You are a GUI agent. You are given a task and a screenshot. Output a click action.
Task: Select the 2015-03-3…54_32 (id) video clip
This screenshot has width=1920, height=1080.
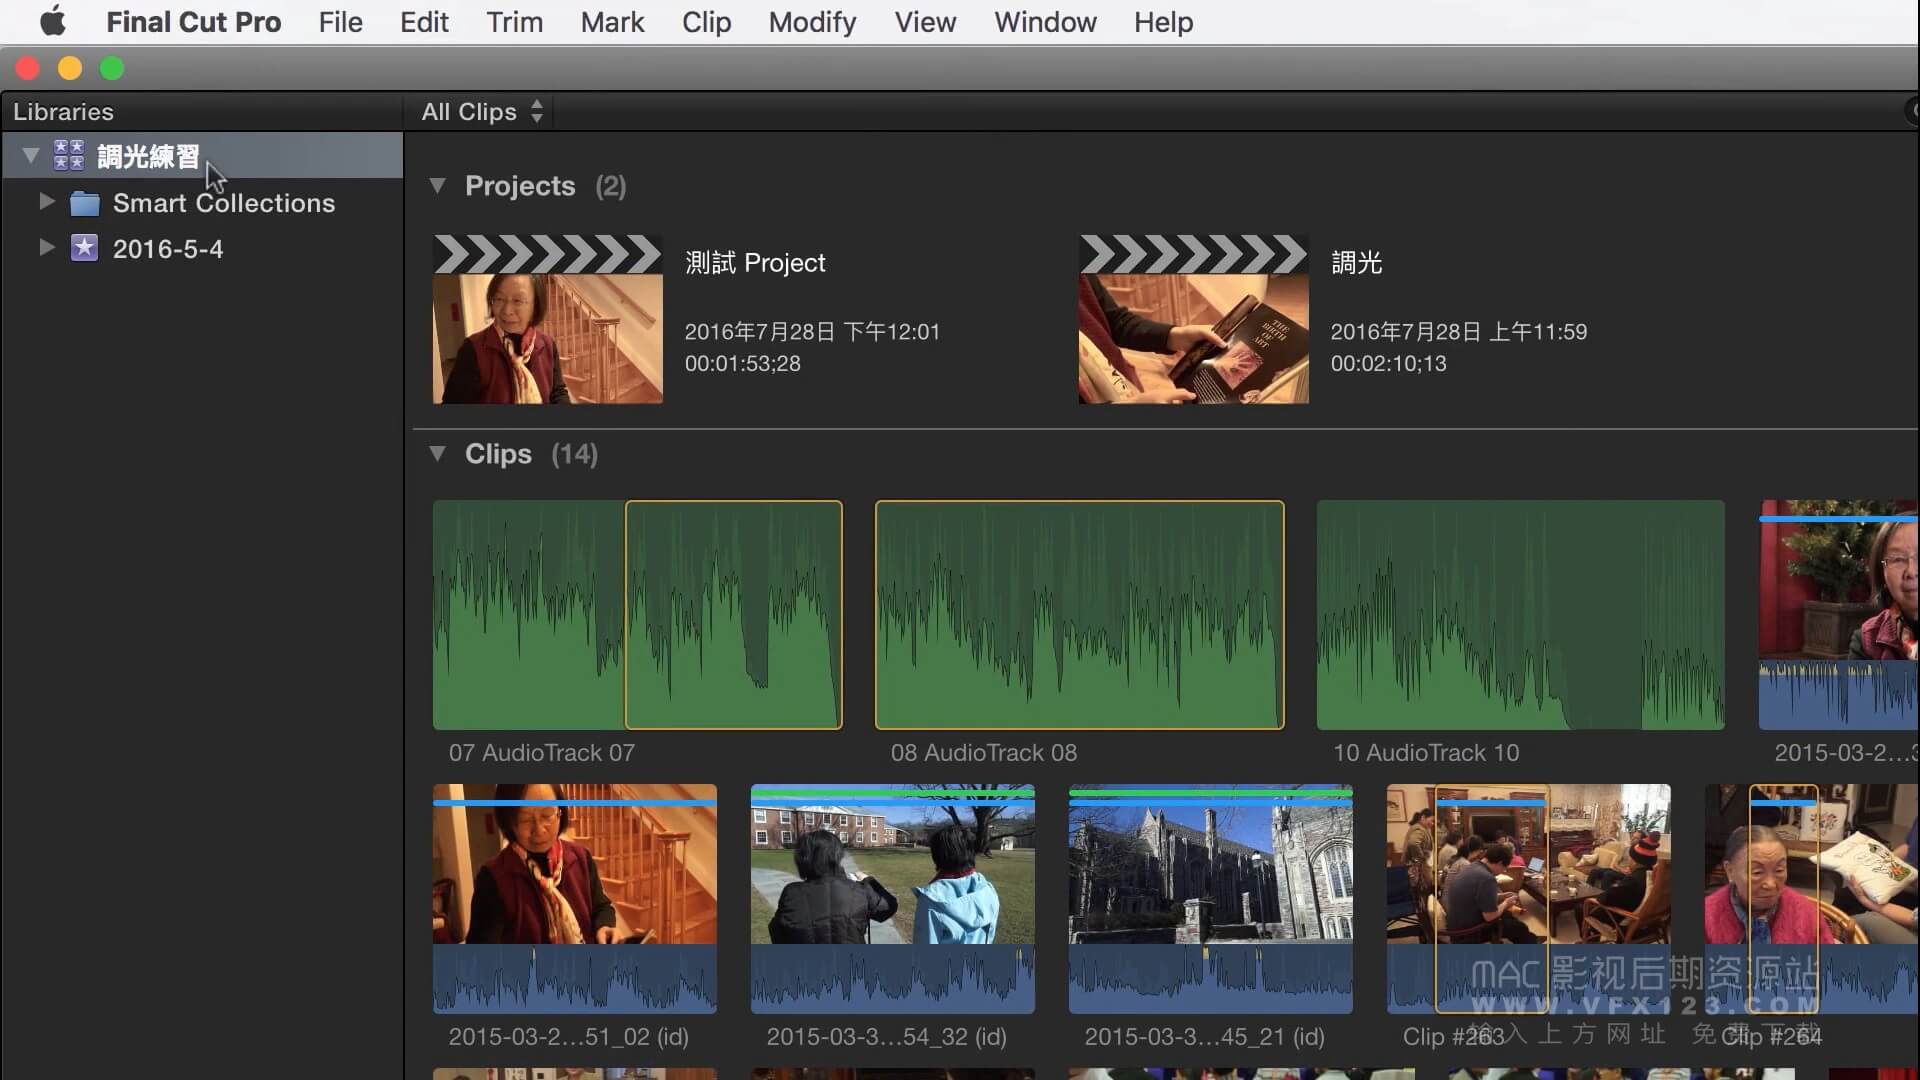pyautogui.click(x=892, y=899)
